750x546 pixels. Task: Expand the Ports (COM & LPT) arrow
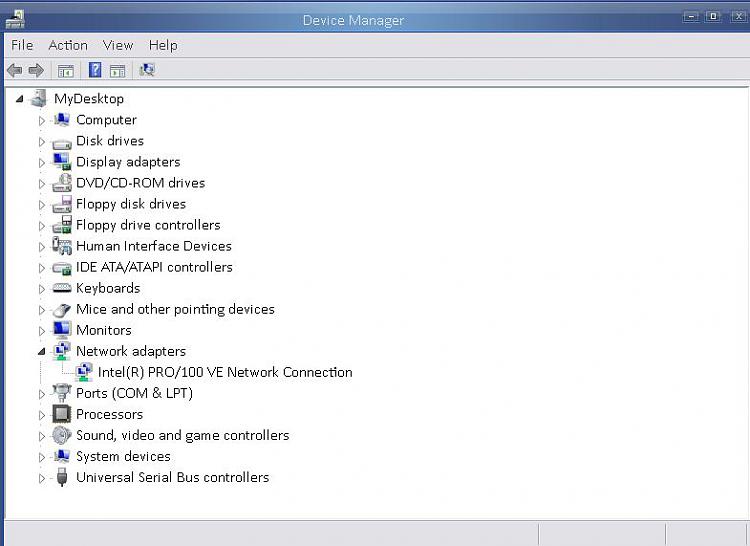pyautogui.click(x=42, y=394)
